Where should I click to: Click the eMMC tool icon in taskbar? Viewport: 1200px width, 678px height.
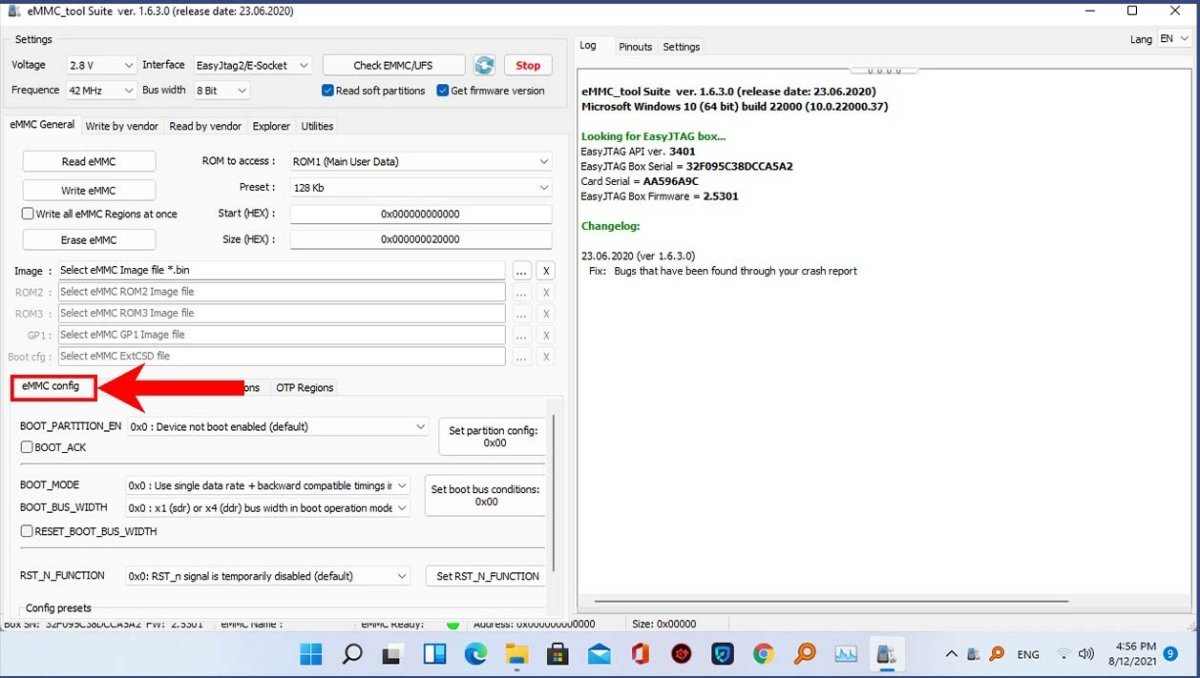point(886,654)
